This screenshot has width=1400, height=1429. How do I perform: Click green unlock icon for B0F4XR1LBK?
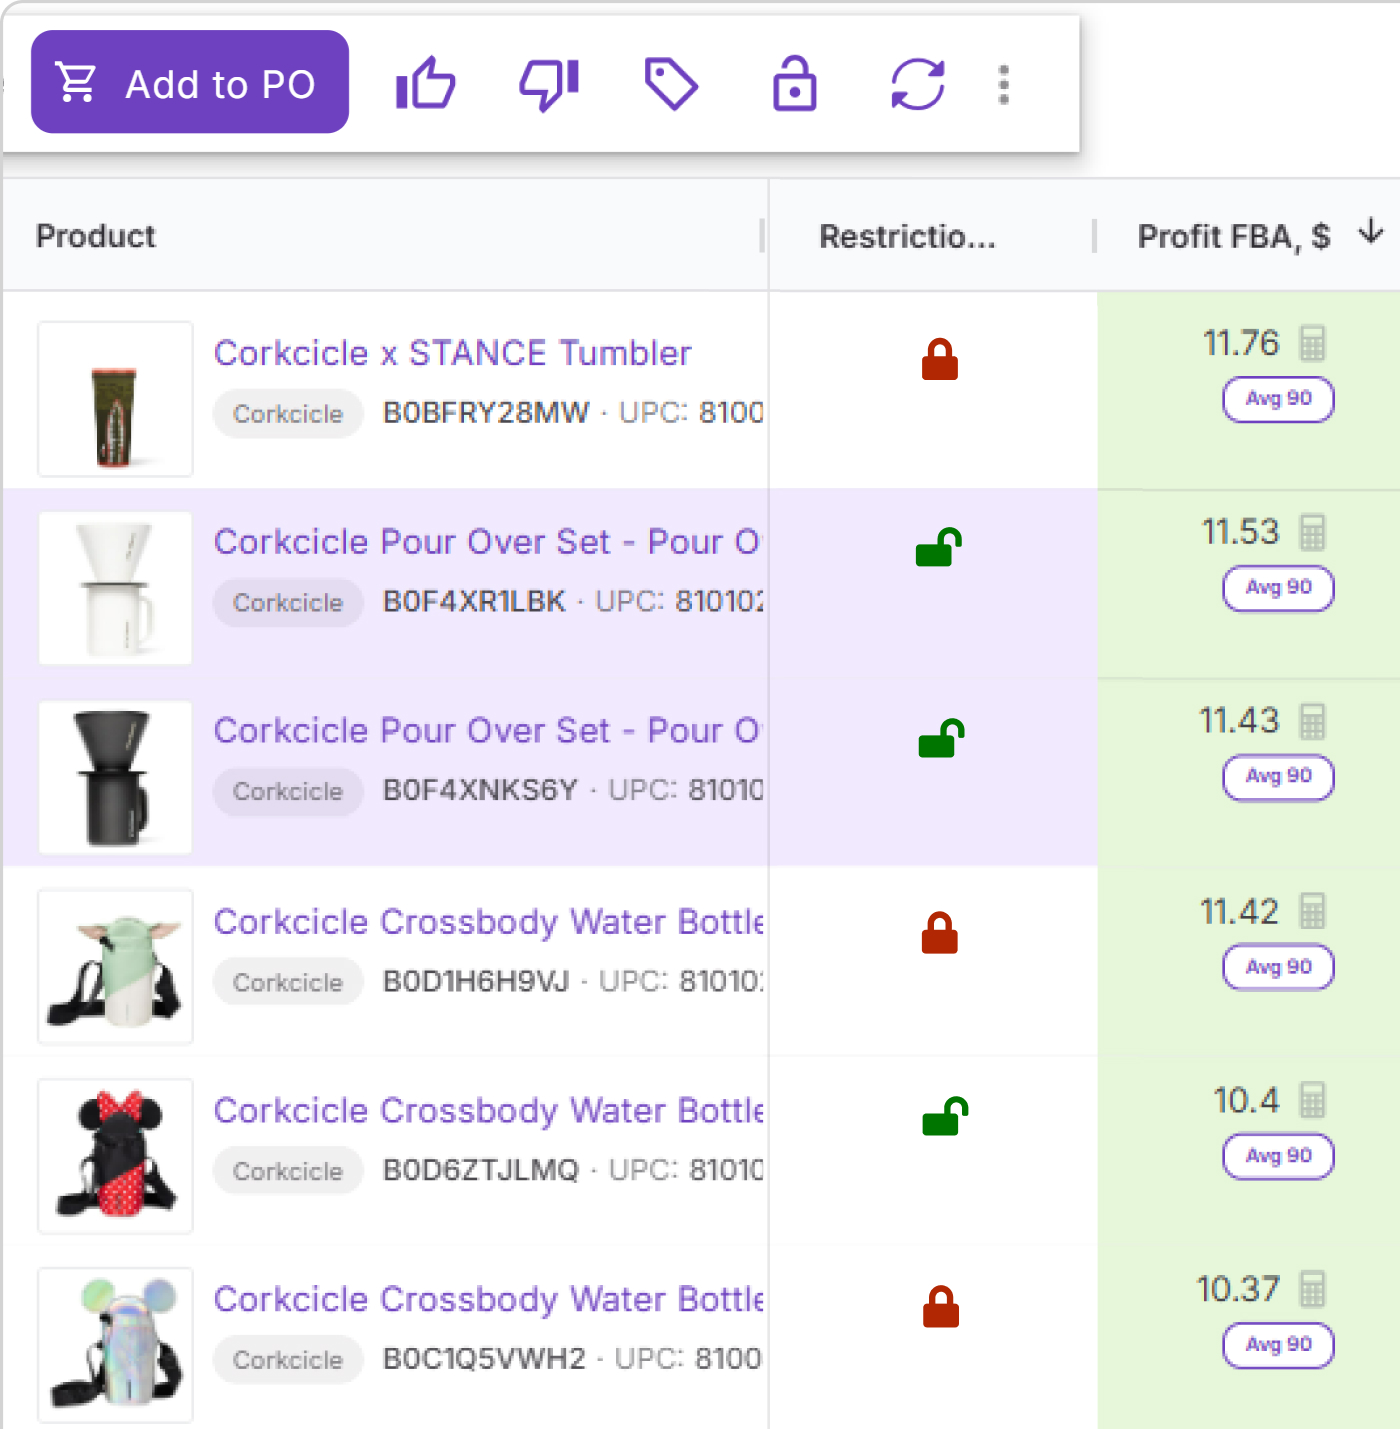coord(938,547)
